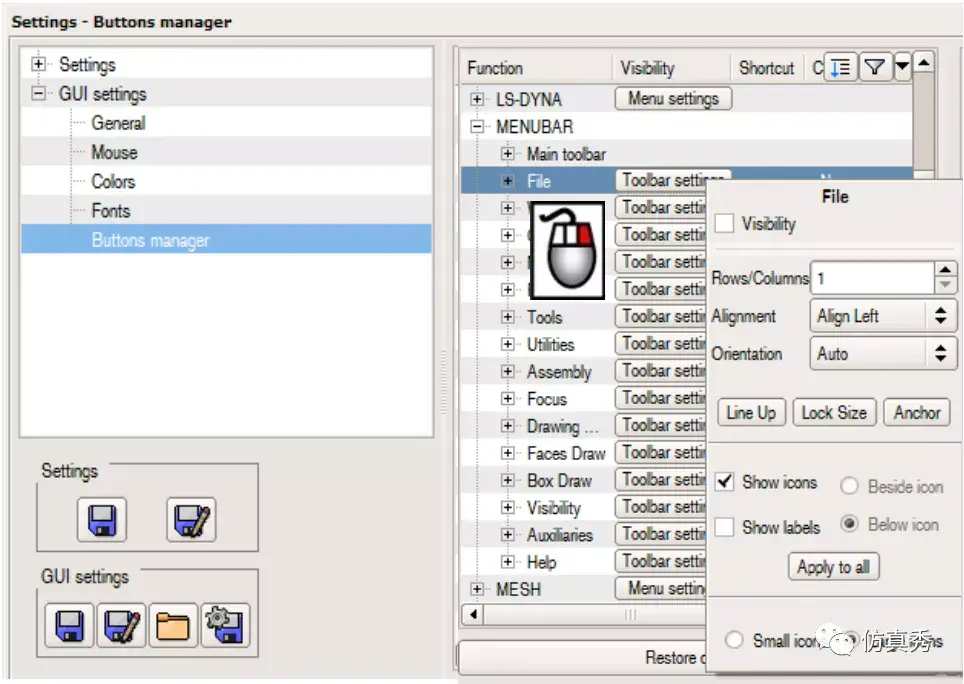The width and height of the screenshot is (964, 684).
Task: Open the Alignment dropdown showing Align Left
Action: point(883,316)
